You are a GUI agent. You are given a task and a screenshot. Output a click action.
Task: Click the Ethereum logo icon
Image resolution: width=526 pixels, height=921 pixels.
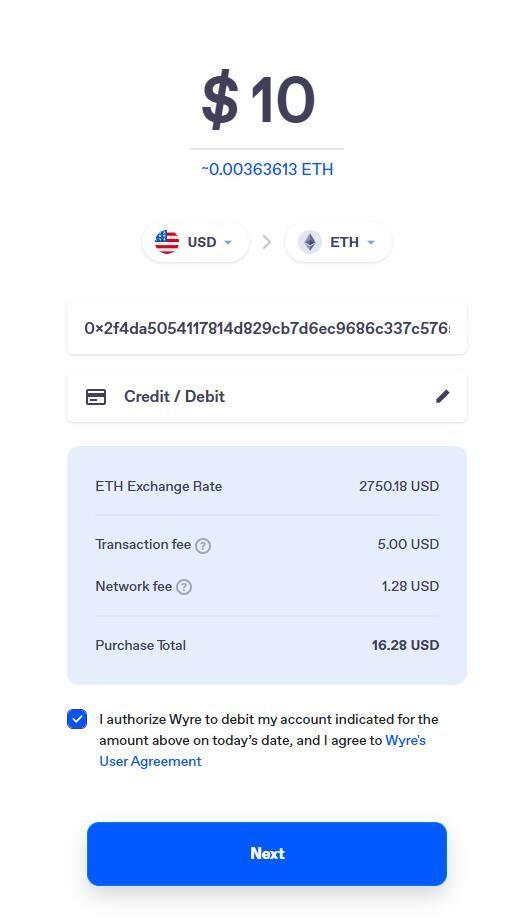tap(309, 242)
